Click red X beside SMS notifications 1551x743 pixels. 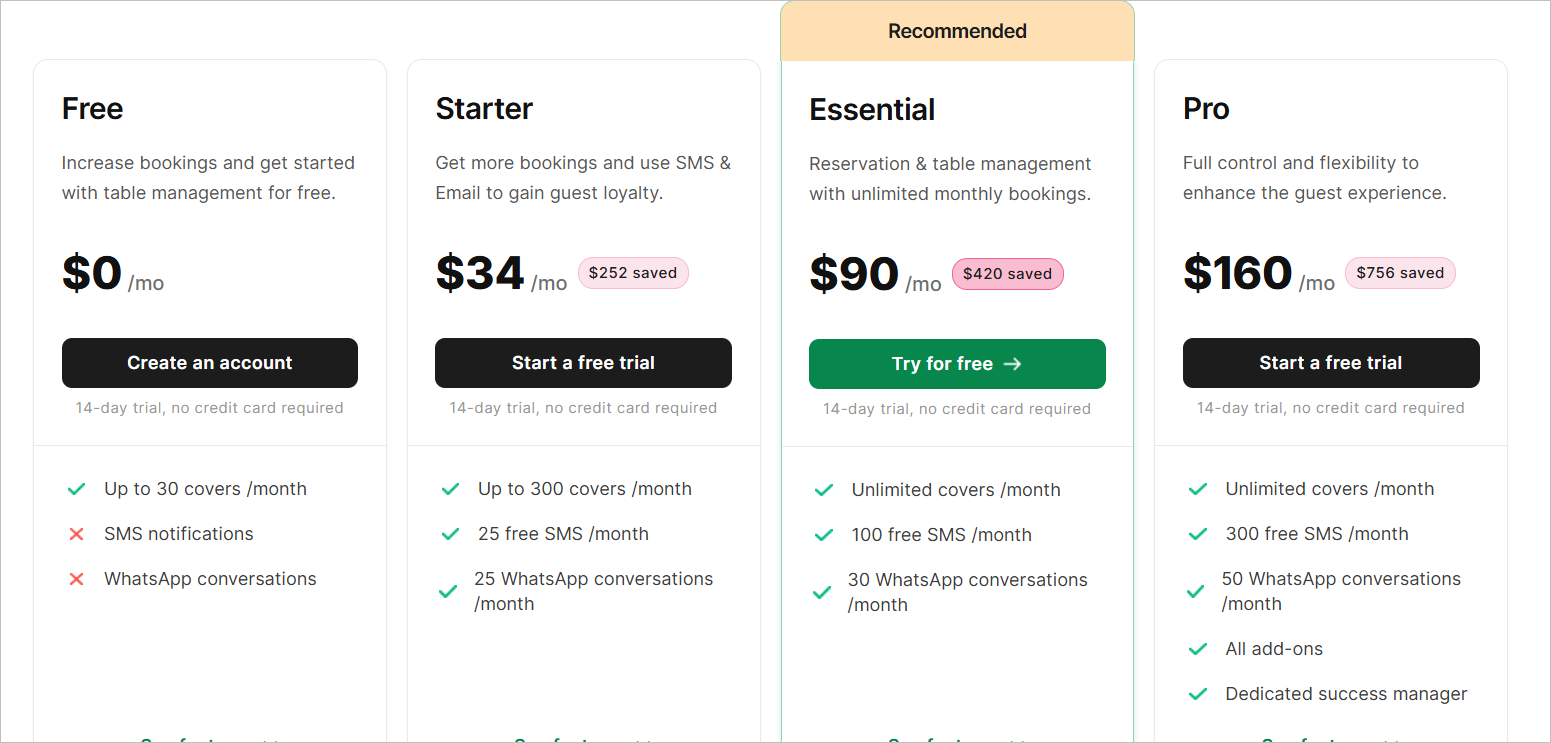point(76,534)
